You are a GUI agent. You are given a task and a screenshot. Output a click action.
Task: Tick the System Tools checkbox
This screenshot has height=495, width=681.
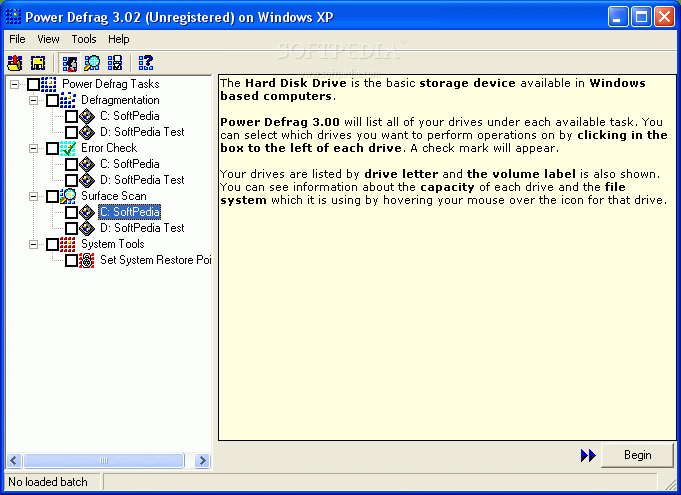[53, 244]
